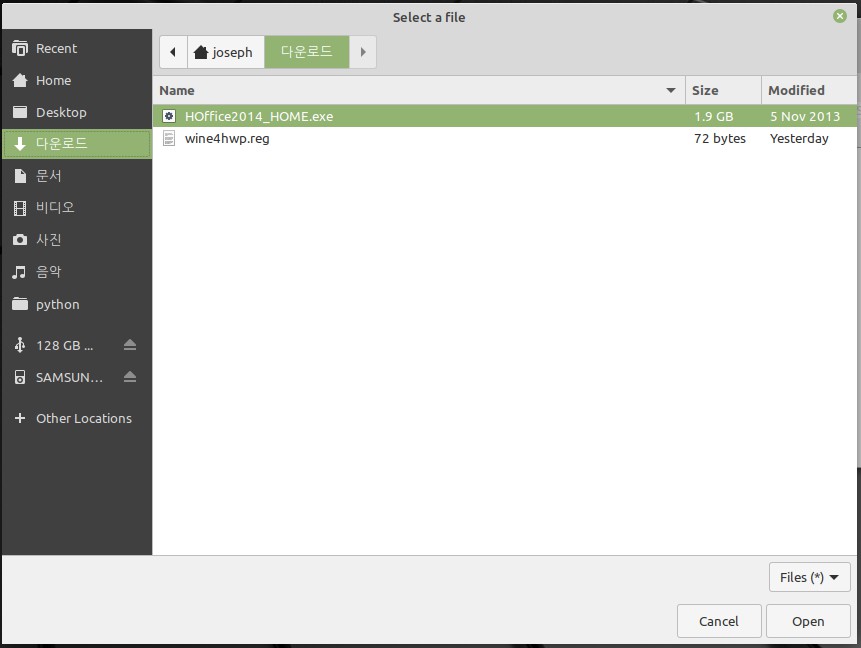Click the Cancel button
861x648 pixels.
click(x=719, y=621)
